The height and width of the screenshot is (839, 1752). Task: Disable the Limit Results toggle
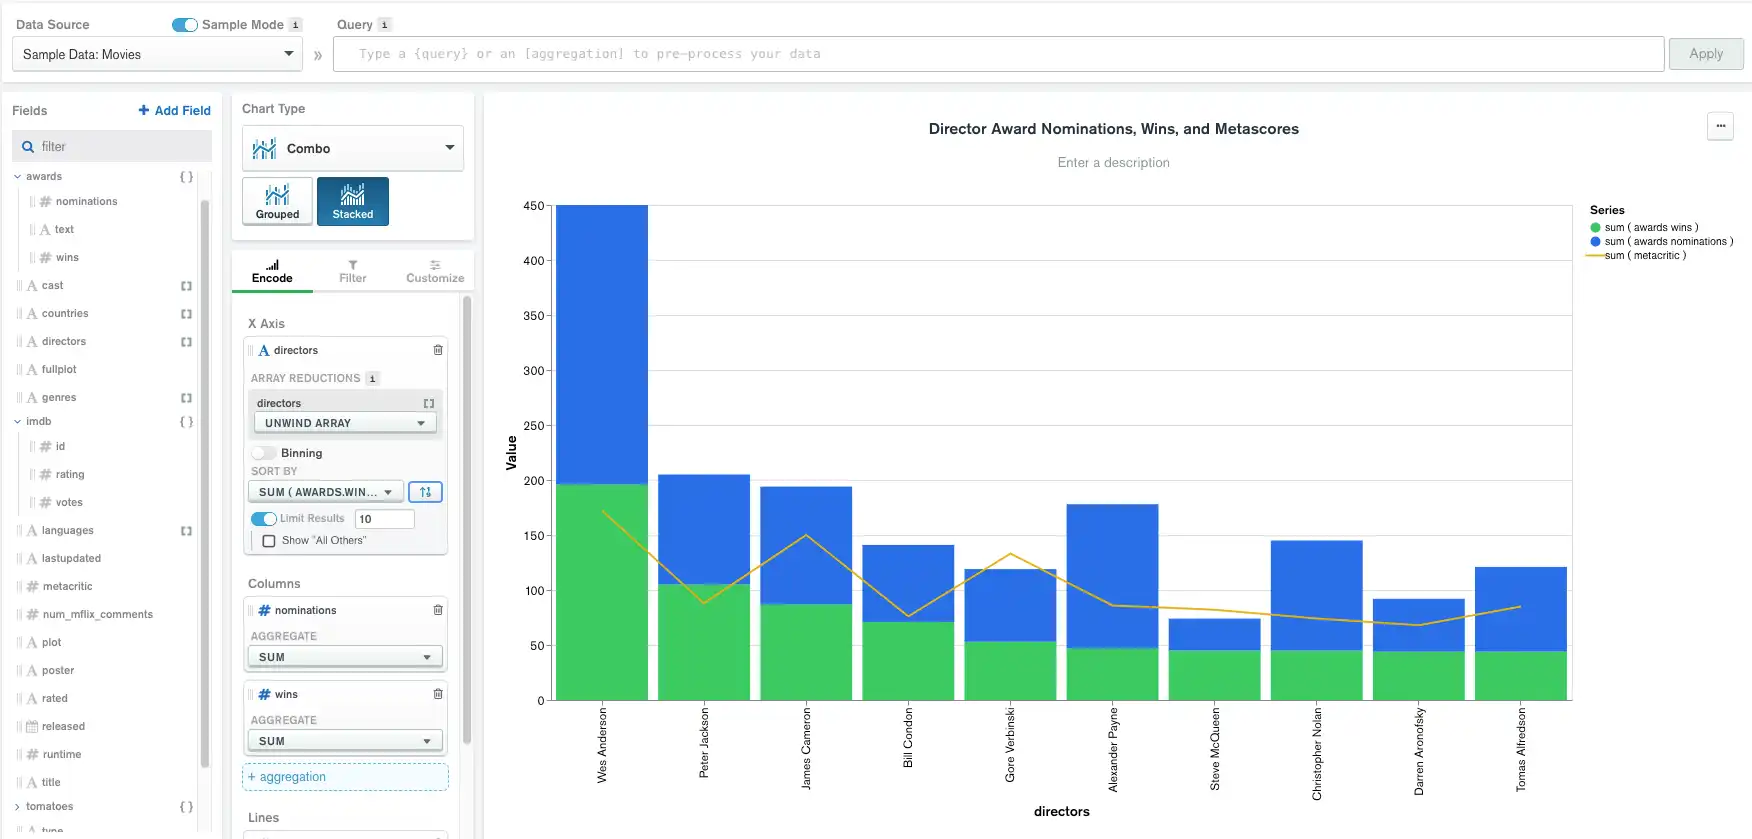point(264,519)
